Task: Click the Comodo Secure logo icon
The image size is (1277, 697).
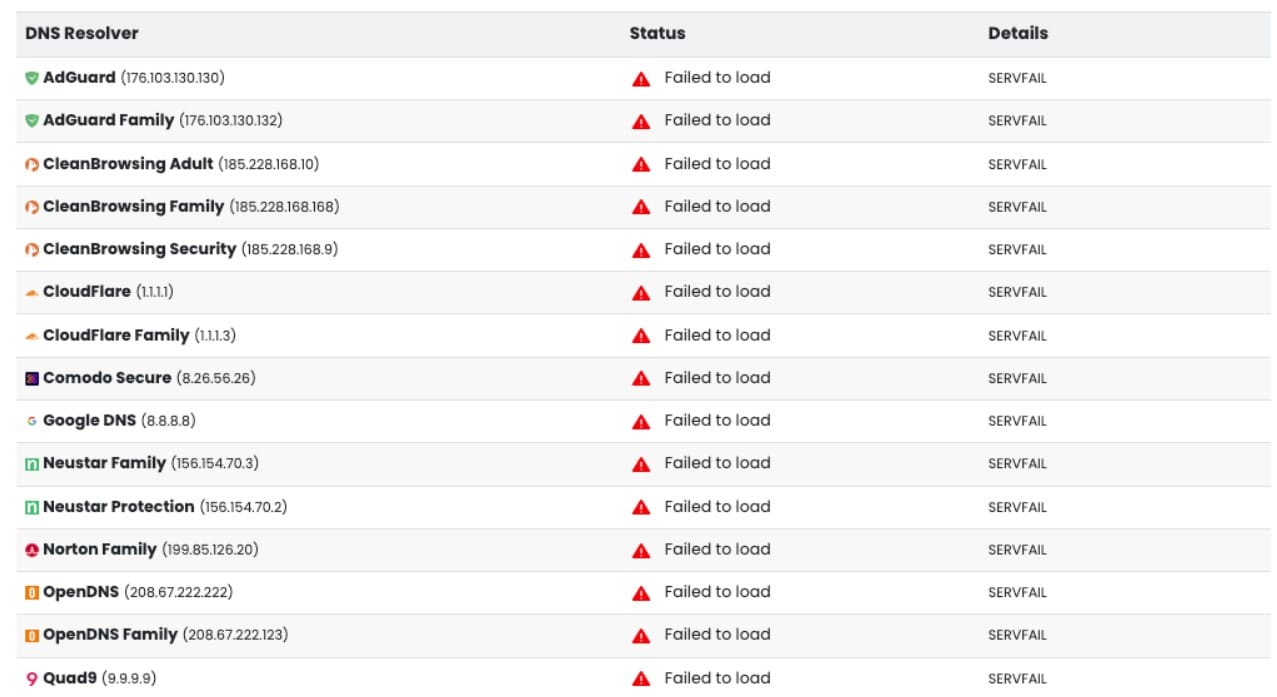Action: tap(32, 379)
